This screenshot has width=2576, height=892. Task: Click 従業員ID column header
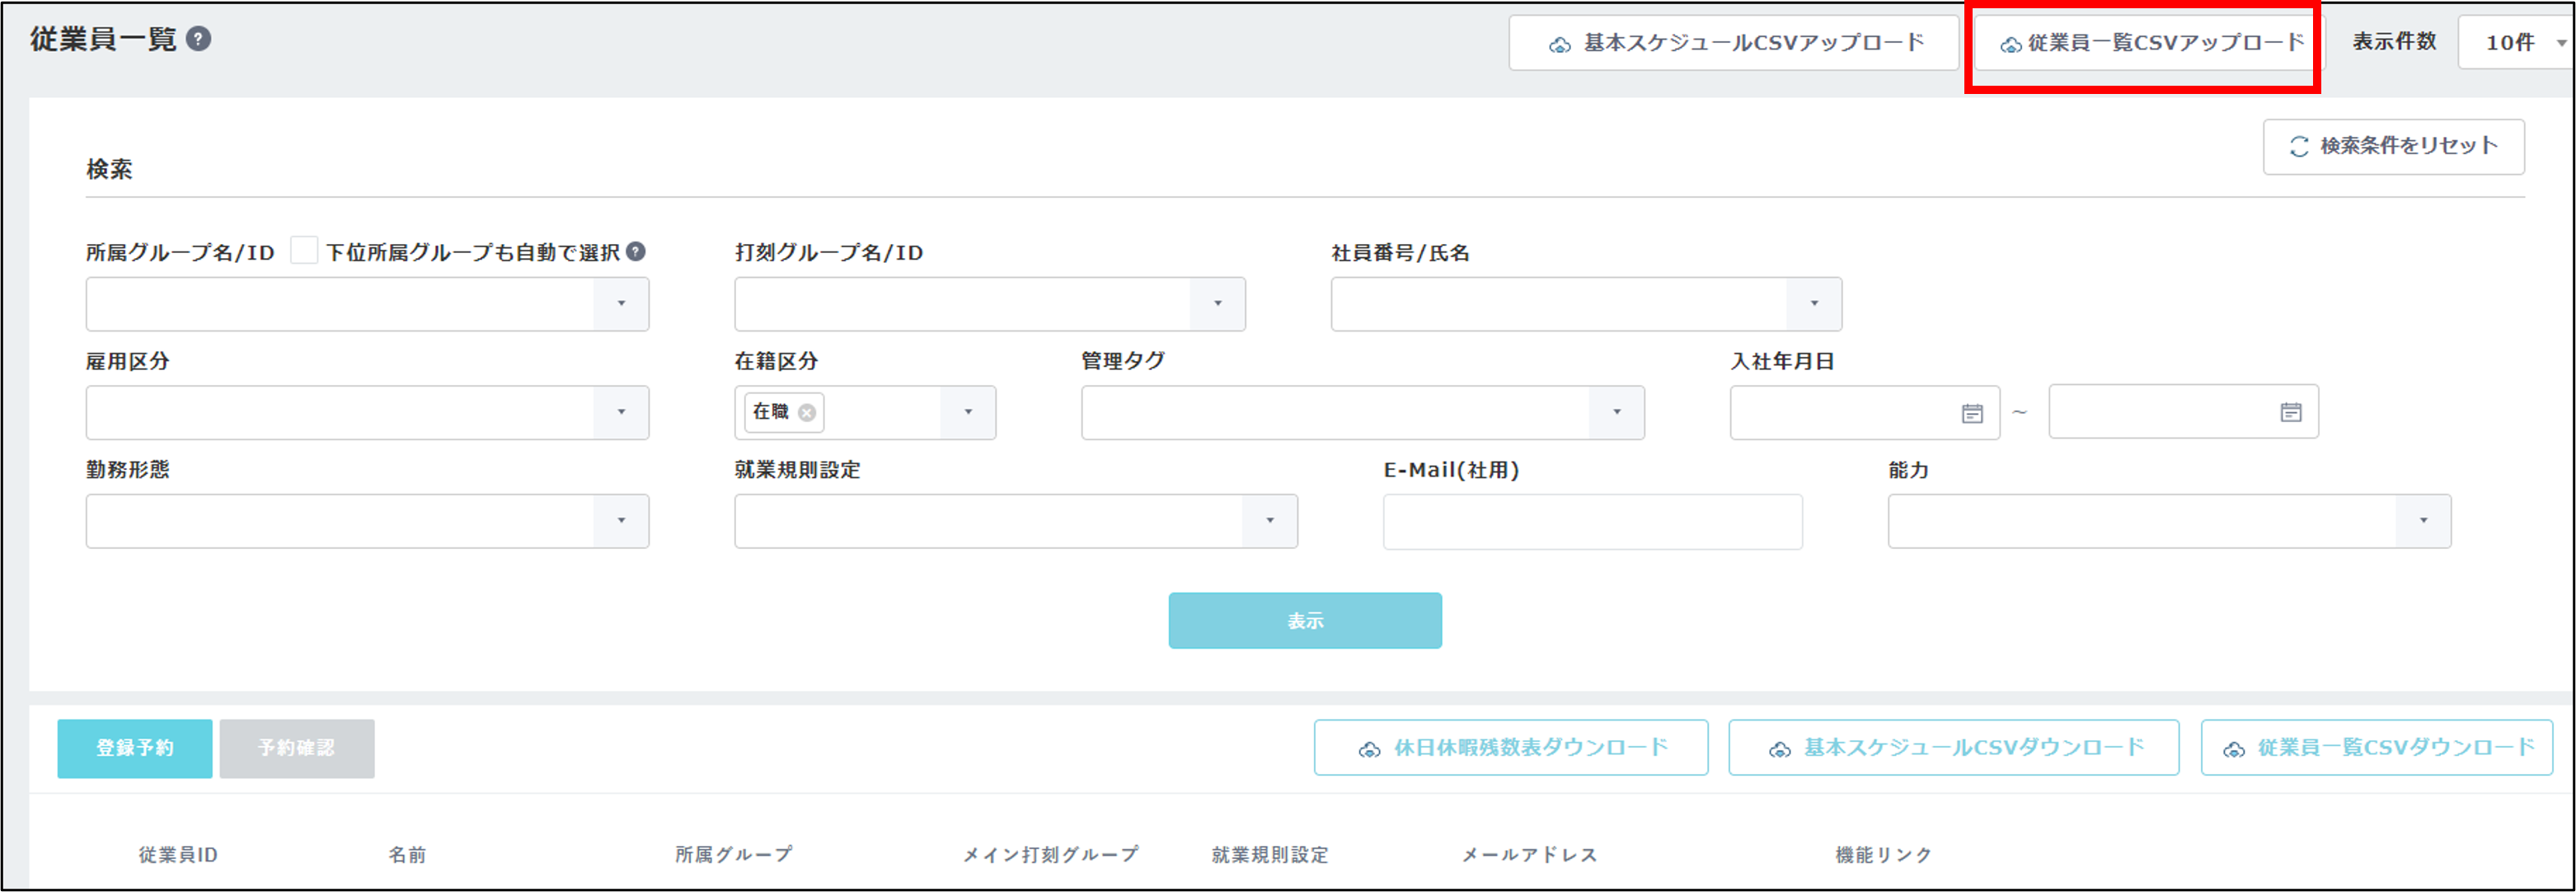(178, 855)
